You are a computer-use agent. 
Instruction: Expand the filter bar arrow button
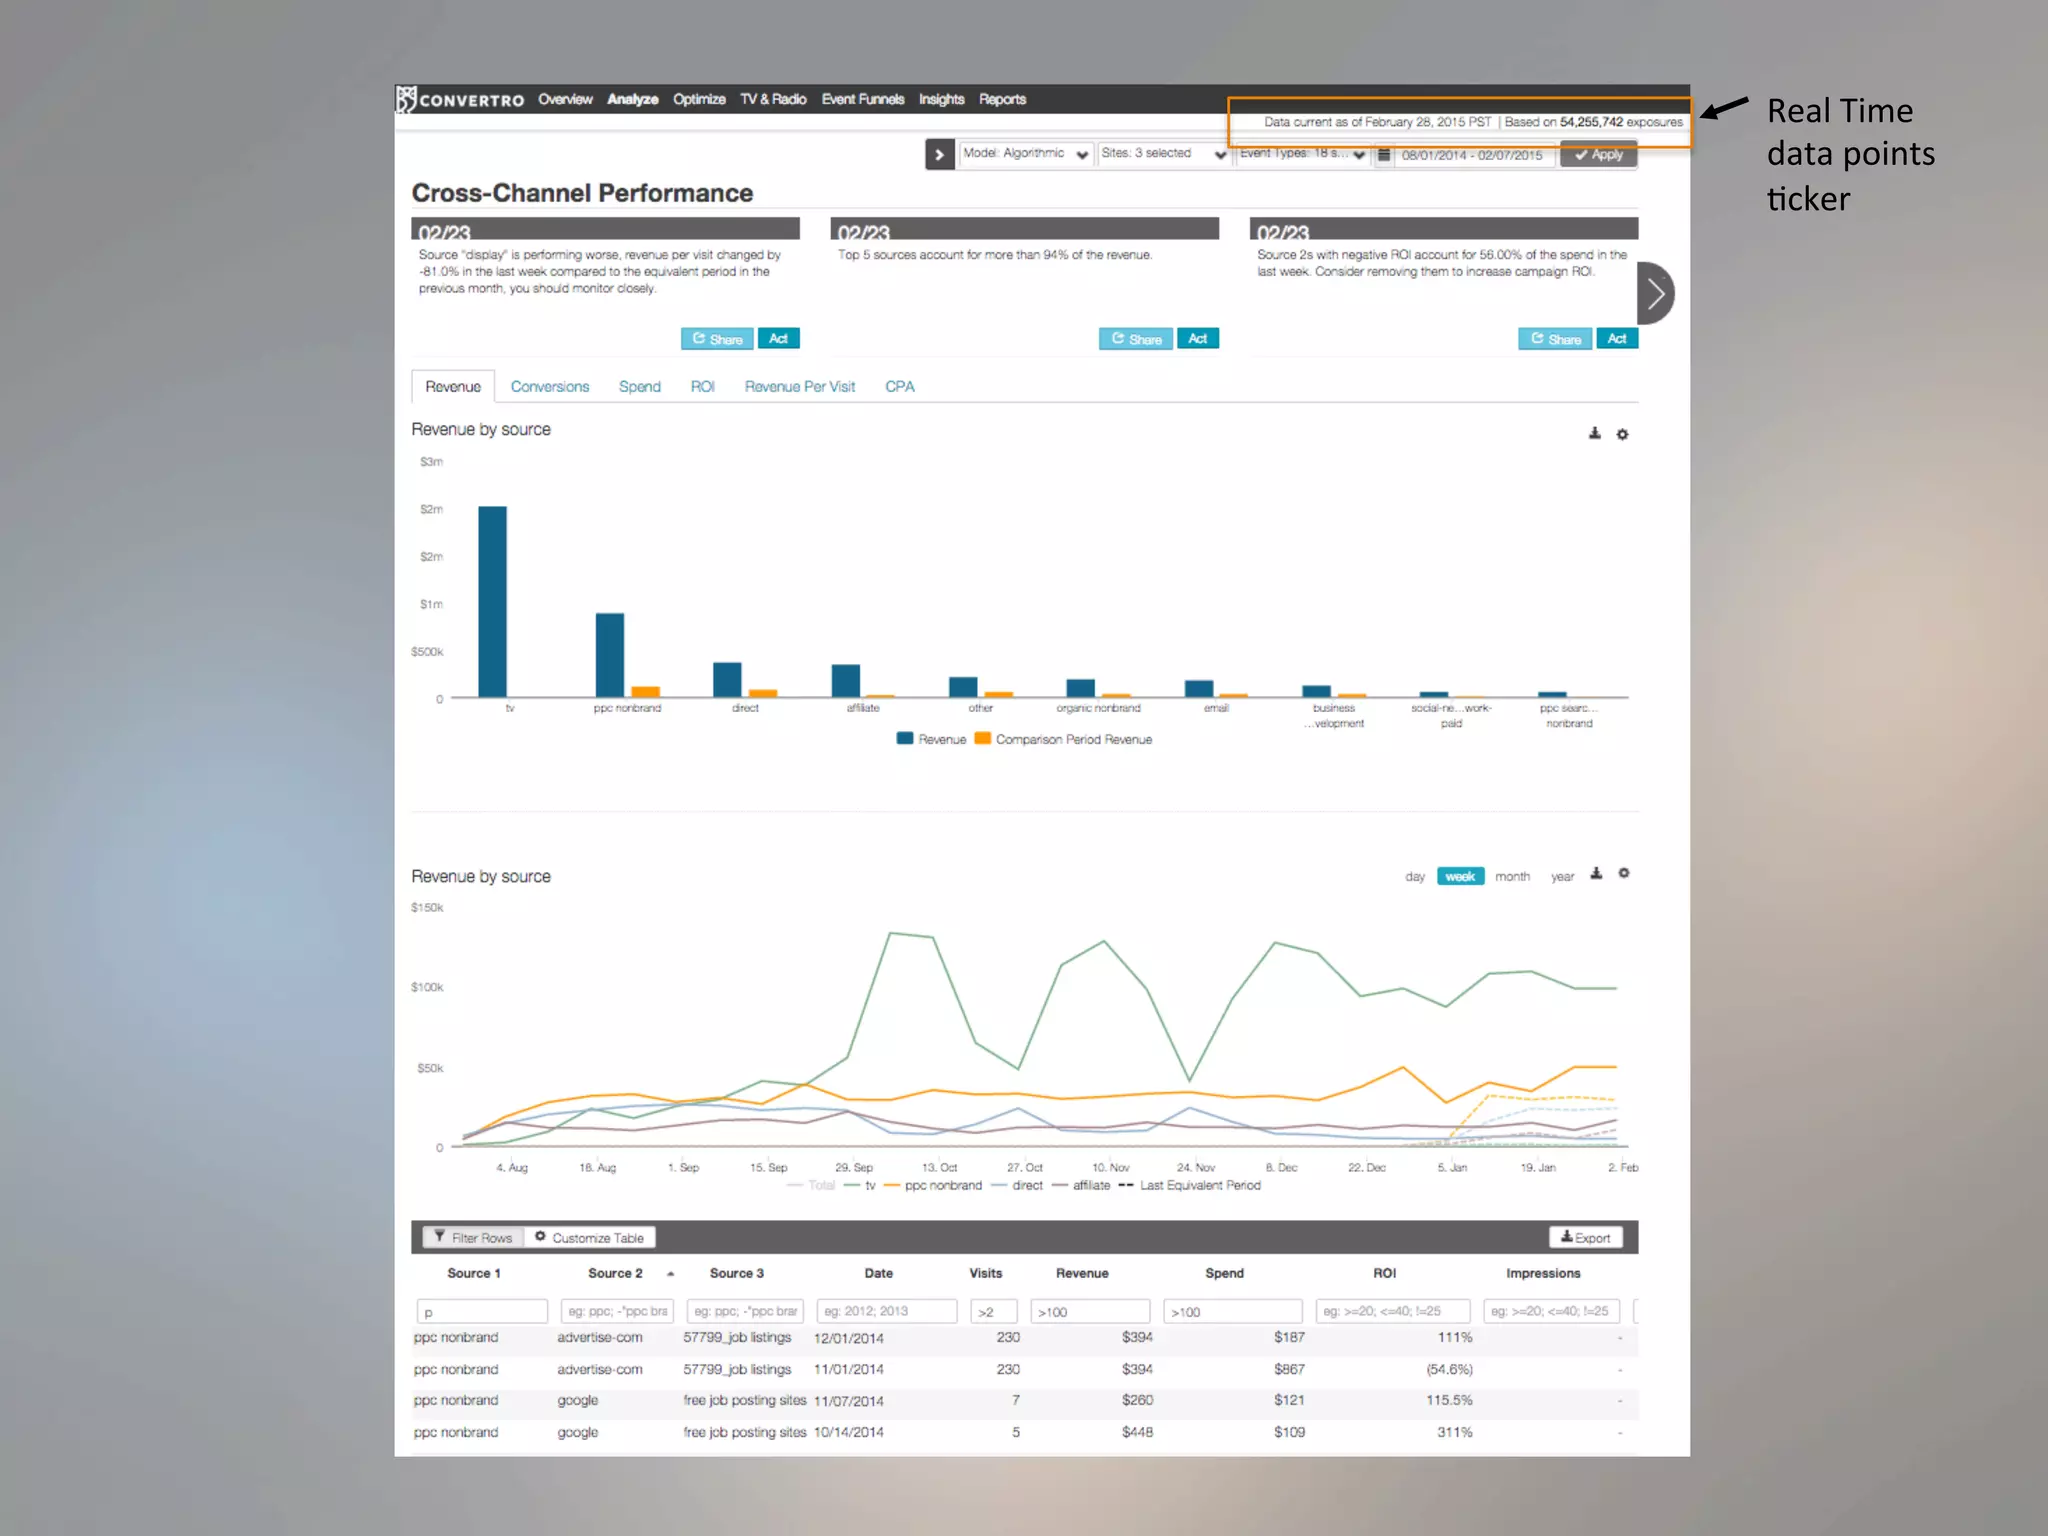[x=939, y=155]
